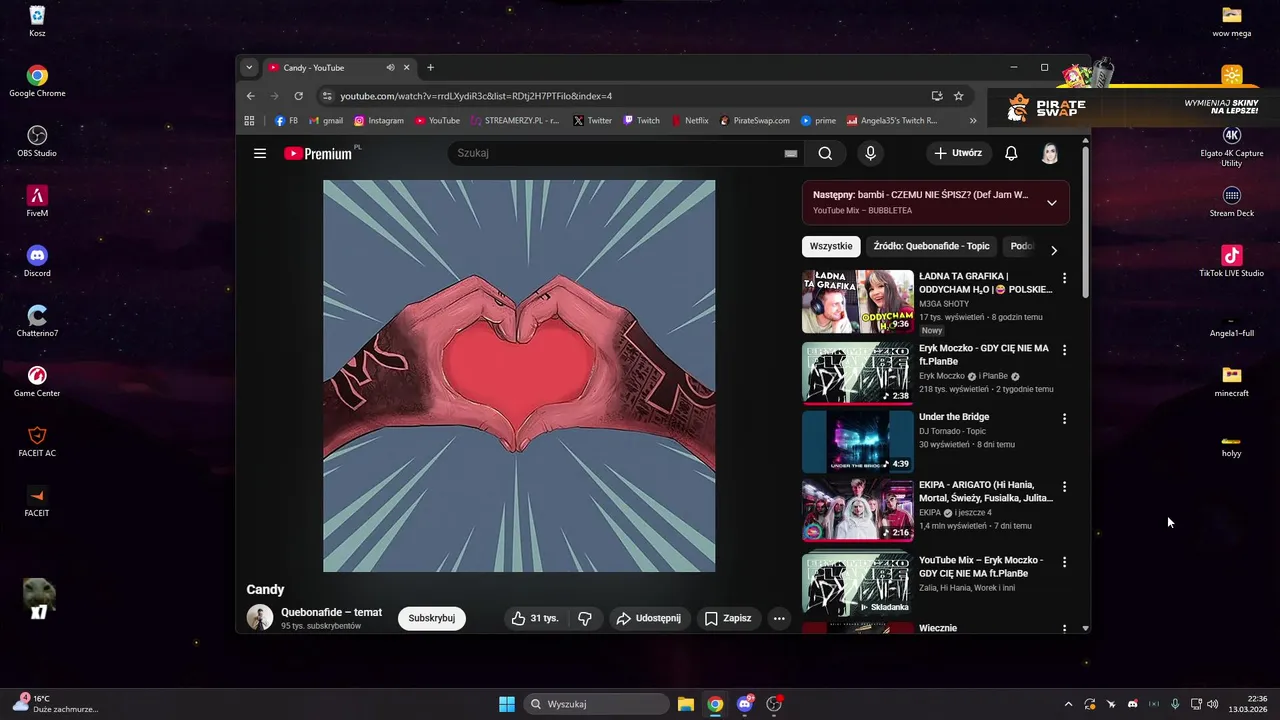Open Discord from the taskbar
This screenshot has width=1280, height=720.
745,704
